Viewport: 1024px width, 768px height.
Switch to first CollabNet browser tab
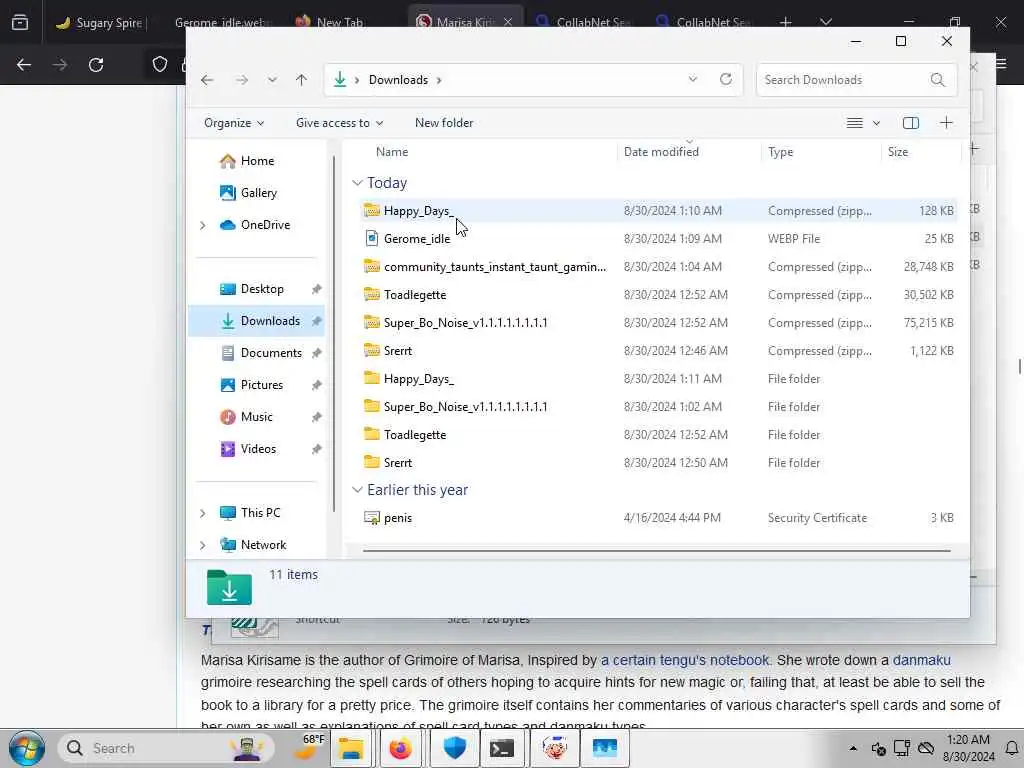point(584,23)
